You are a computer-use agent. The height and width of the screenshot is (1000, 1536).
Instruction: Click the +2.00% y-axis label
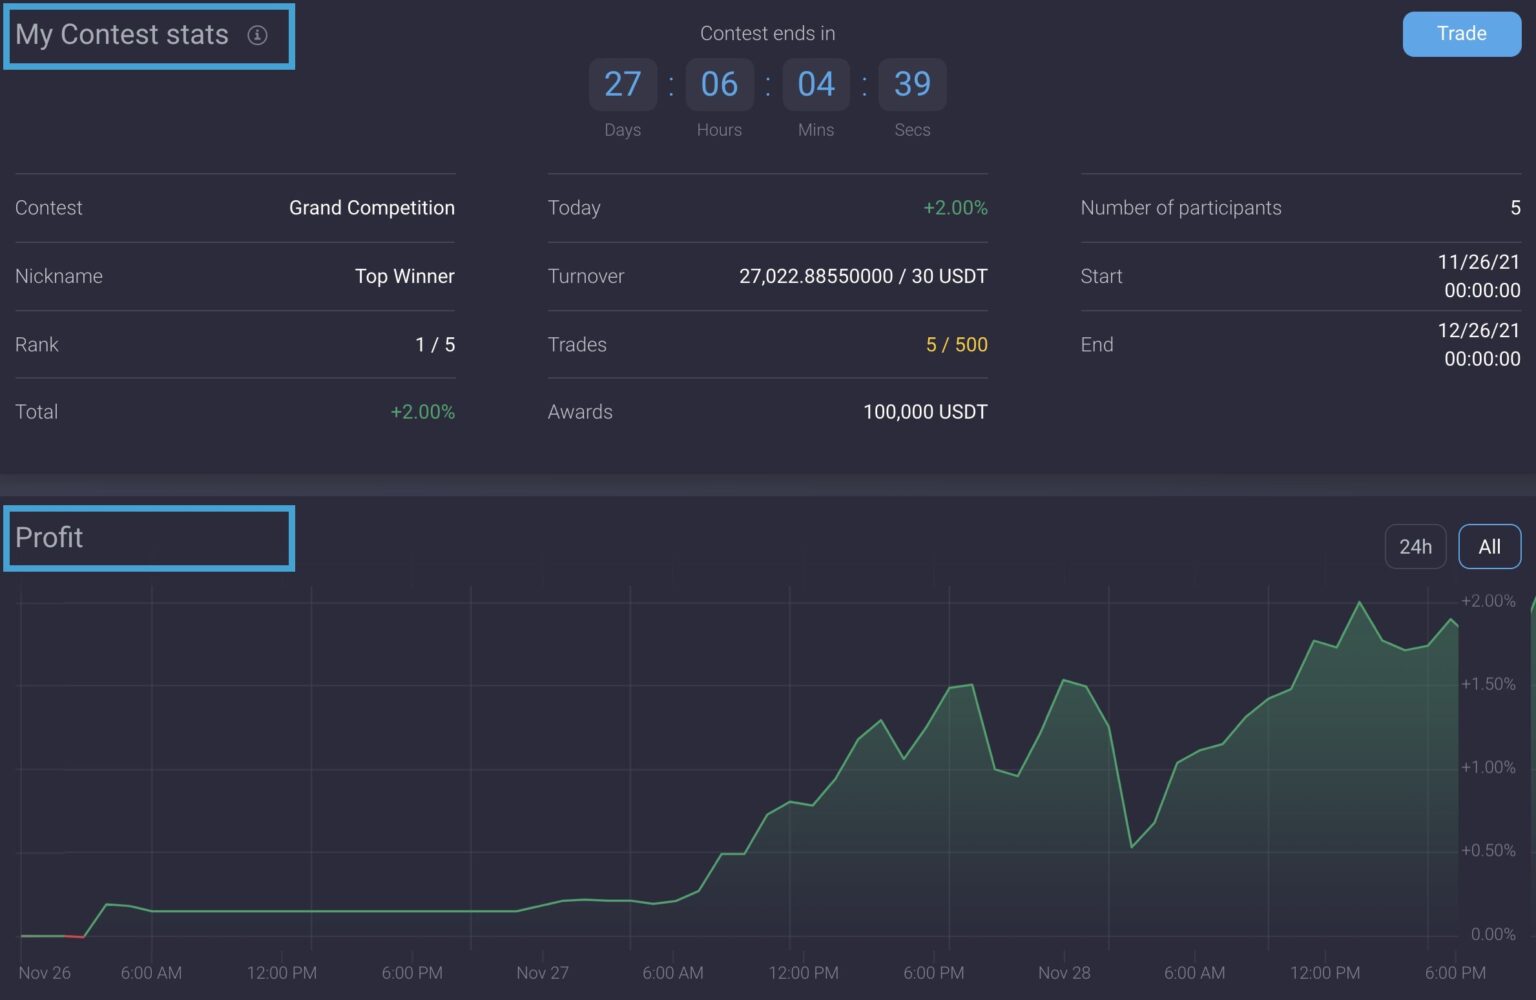point(1488,601)
